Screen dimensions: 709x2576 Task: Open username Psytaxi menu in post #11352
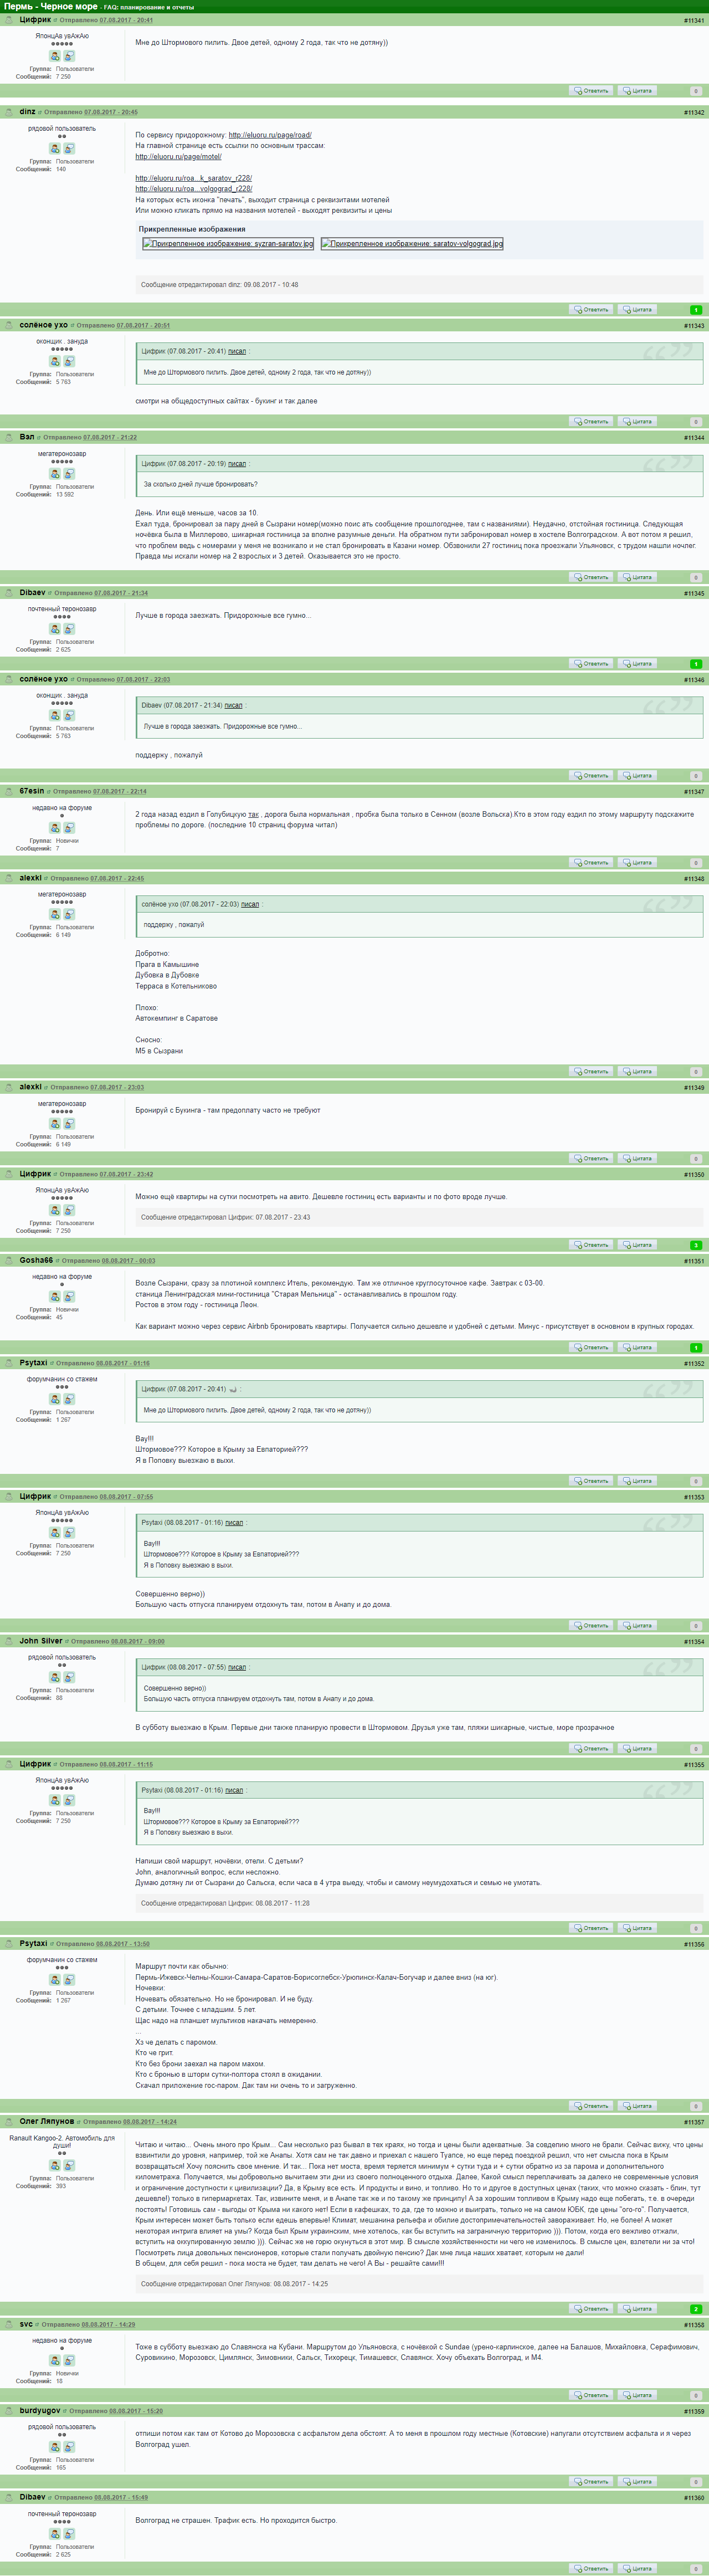pos(33,1363)
